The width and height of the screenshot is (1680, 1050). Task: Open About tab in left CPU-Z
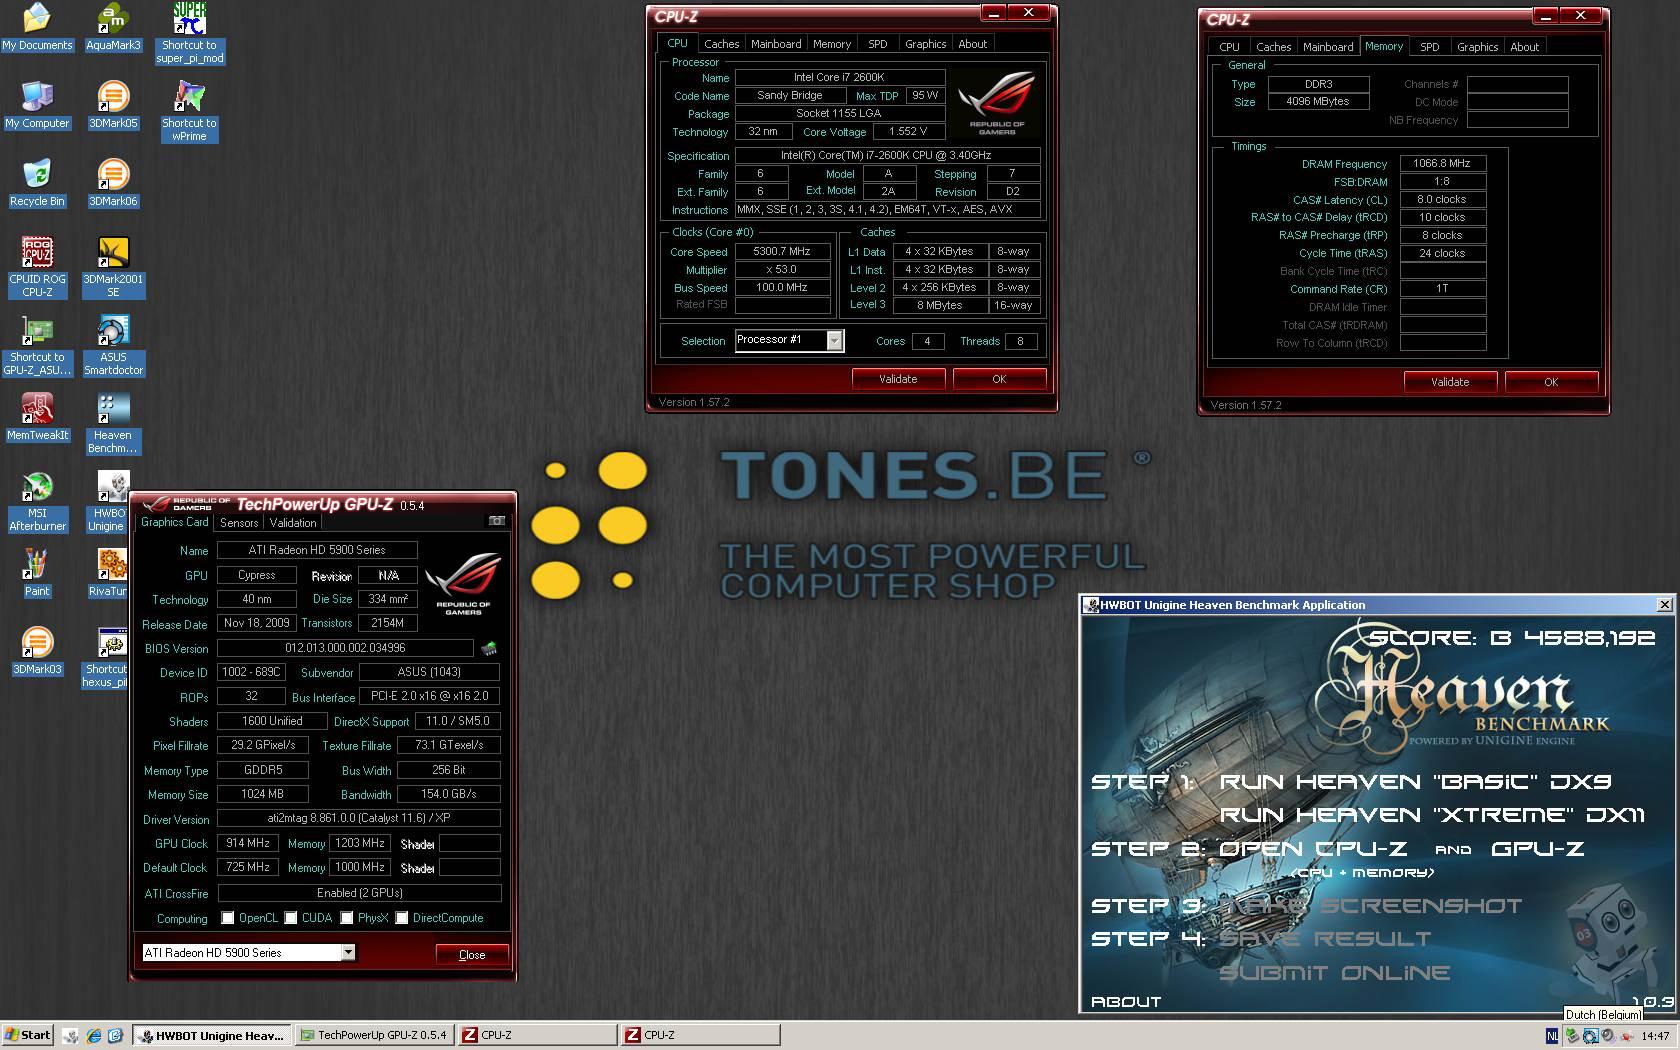point(972,44)
